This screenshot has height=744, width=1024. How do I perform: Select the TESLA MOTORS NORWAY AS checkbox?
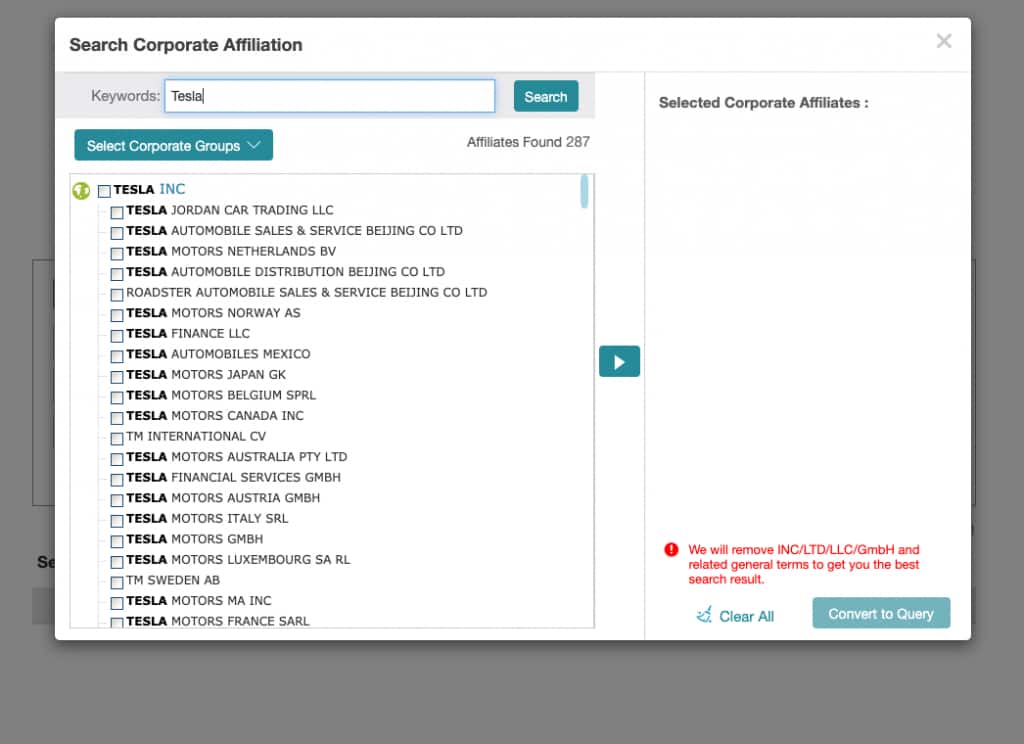(x=117, y=315)
